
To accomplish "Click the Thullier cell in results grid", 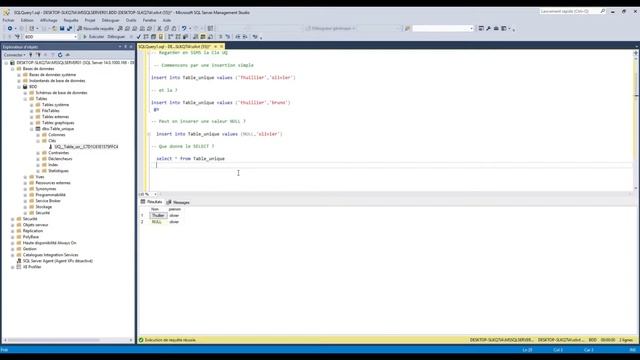I will 158,216.
